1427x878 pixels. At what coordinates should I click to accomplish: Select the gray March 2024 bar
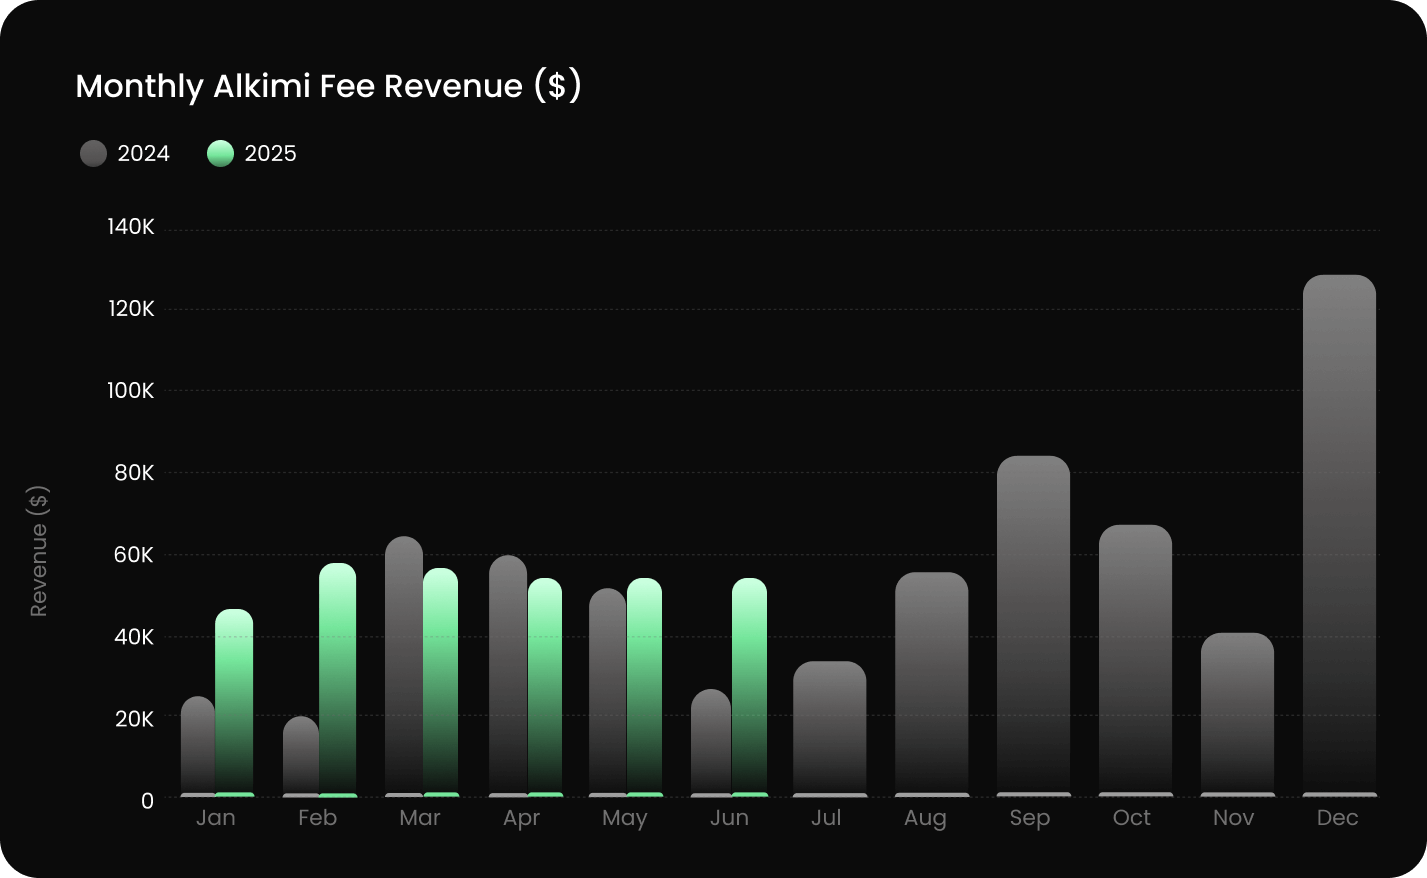pos(404,666)
